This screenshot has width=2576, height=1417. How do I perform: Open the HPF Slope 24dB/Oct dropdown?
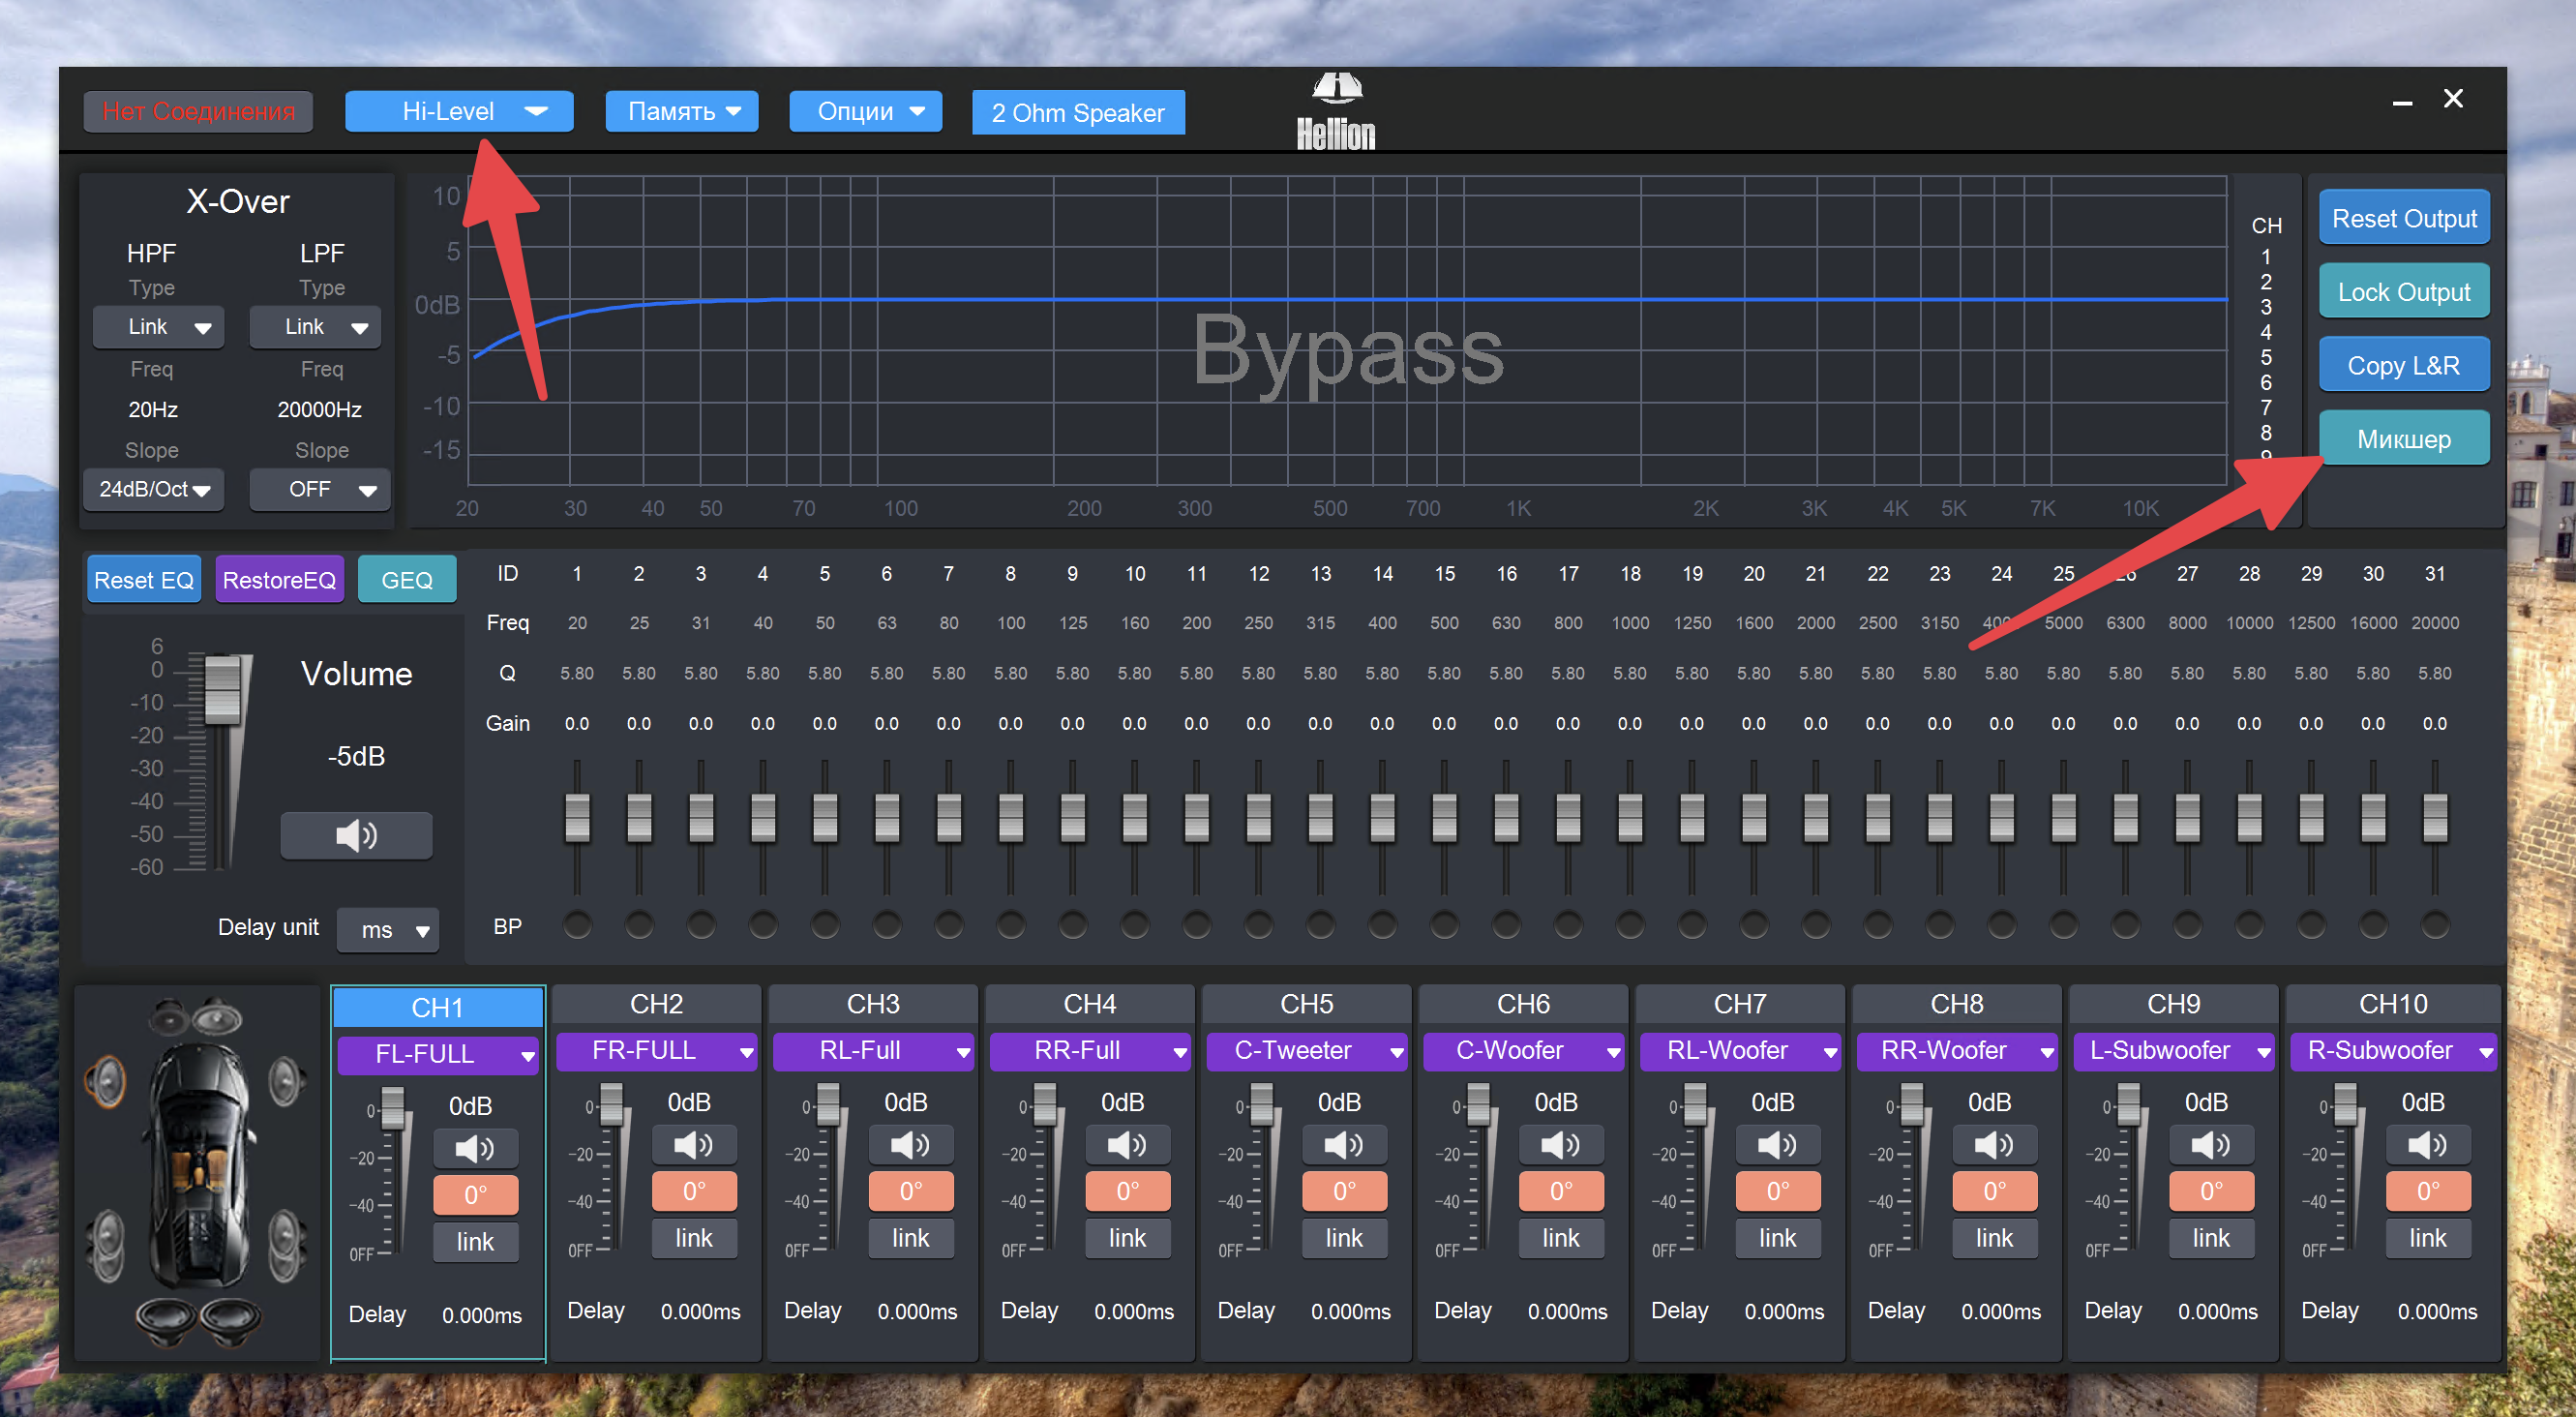154,489
